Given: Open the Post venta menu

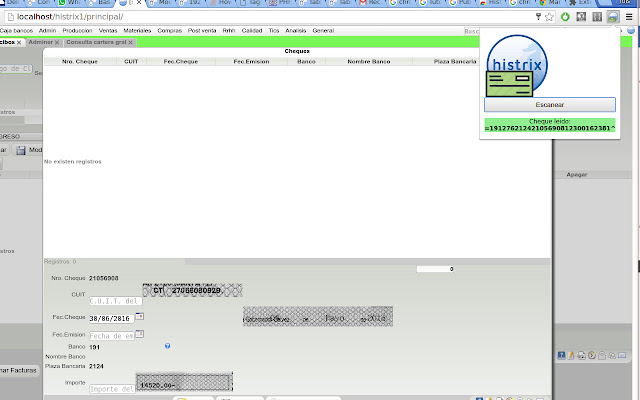Looking at the screenshot, I should coord(202,31).
